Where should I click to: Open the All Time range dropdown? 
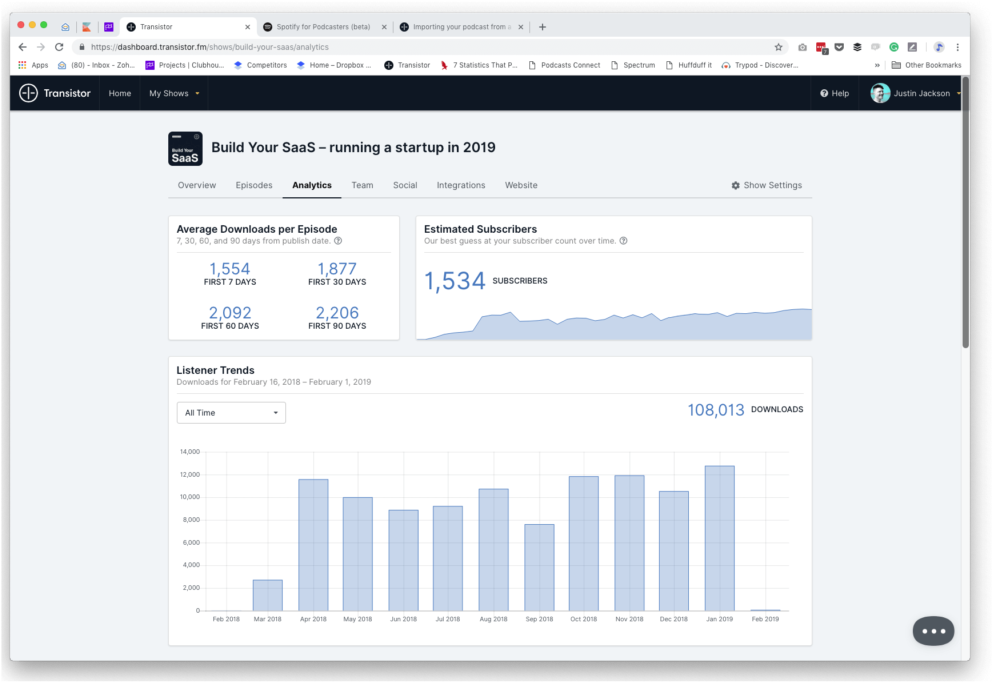231,412
